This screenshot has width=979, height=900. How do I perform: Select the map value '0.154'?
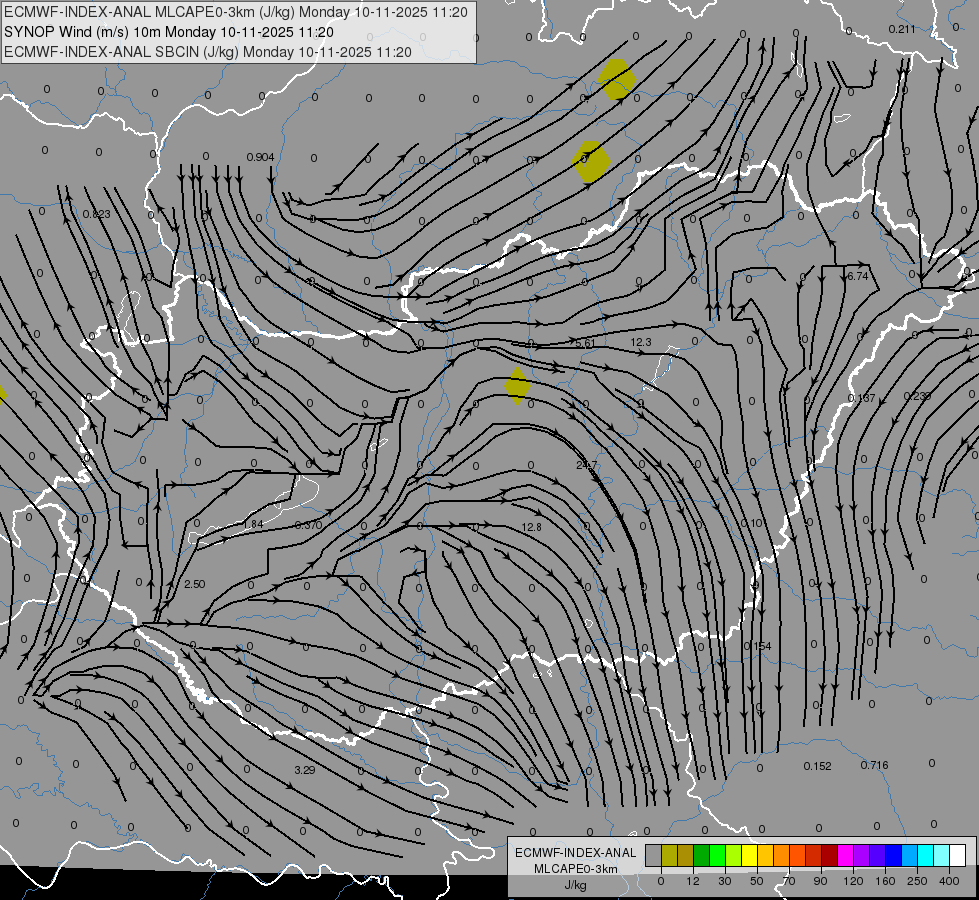tap(758, 646)
